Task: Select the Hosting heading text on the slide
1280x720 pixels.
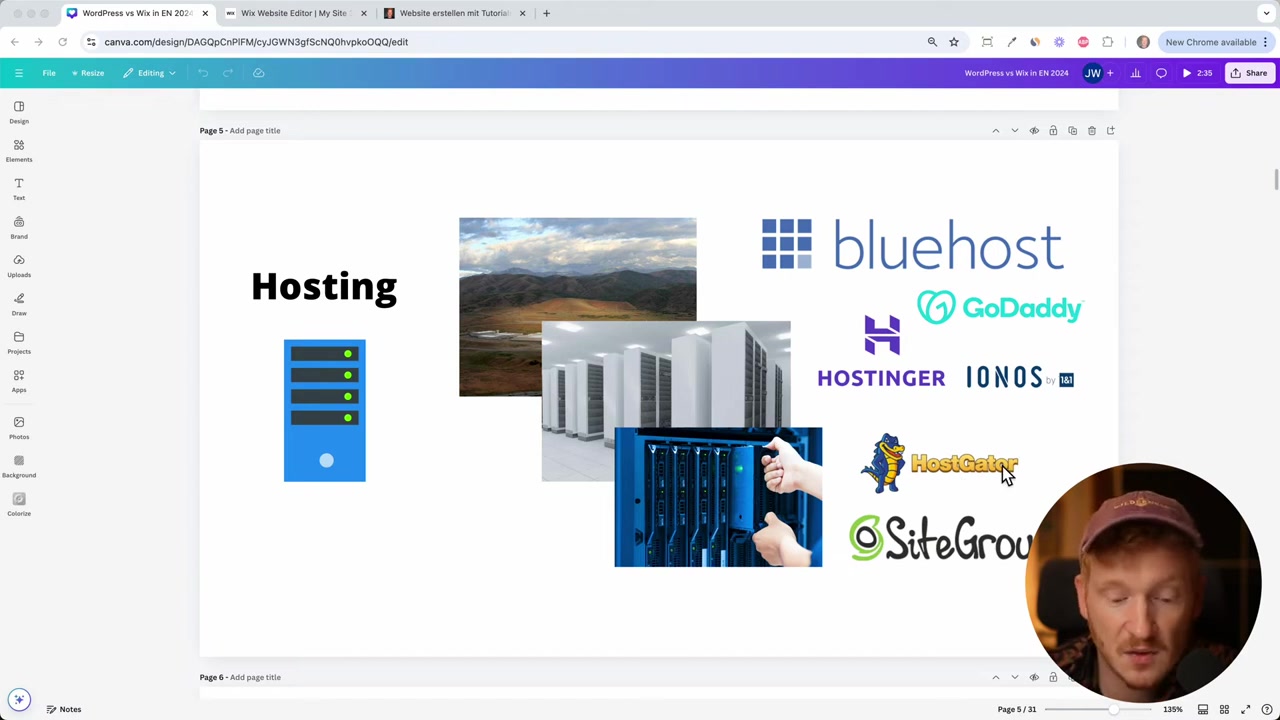Action: coord(324,287)
